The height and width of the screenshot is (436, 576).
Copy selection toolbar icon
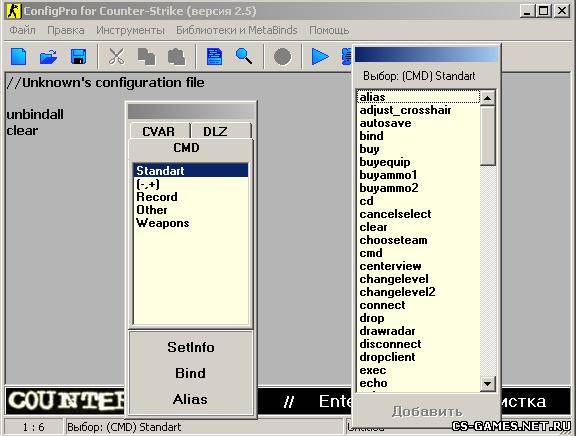tap(146, 57)
